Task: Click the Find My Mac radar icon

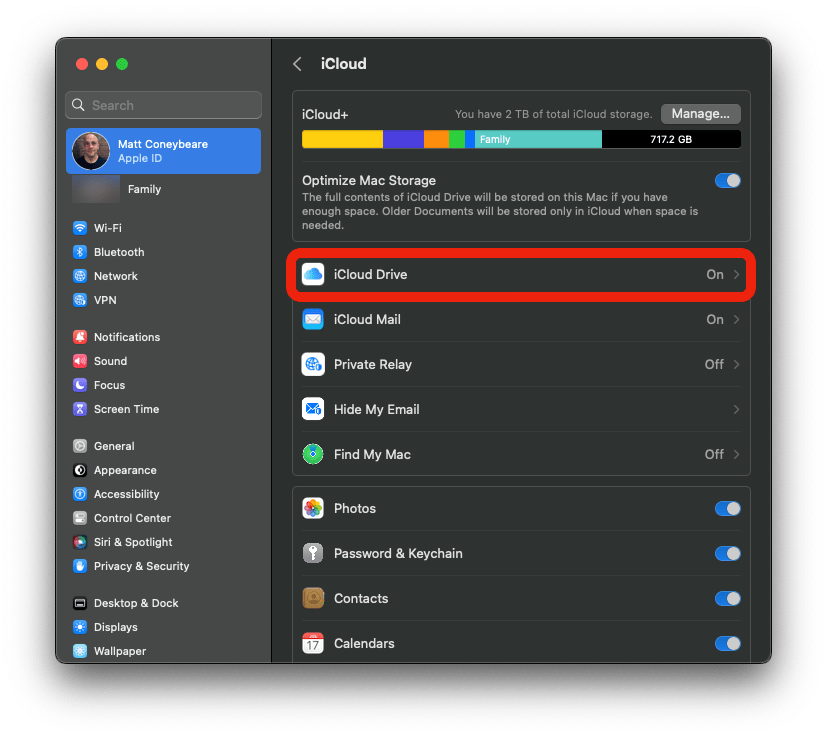Action: pos(313,454)
